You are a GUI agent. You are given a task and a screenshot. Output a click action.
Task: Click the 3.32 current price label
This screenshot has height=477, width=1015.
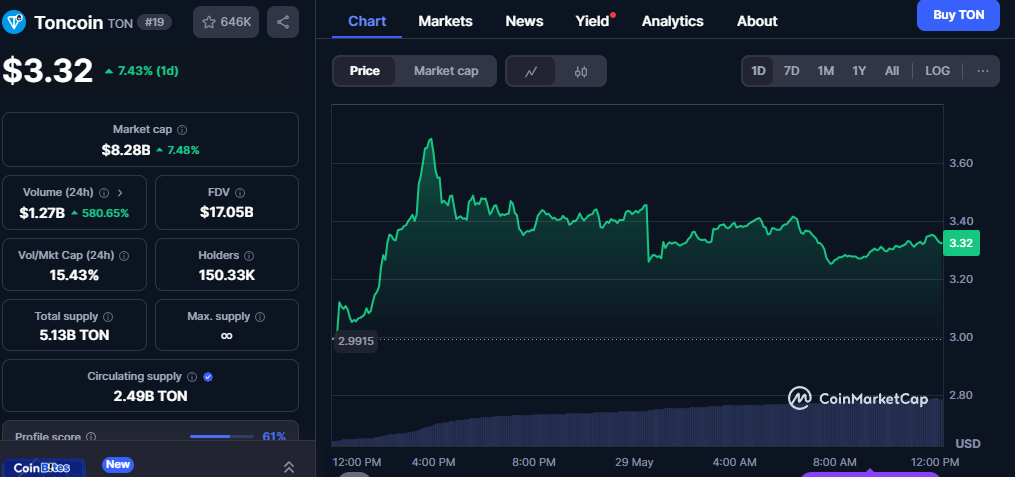pos(961,243)
